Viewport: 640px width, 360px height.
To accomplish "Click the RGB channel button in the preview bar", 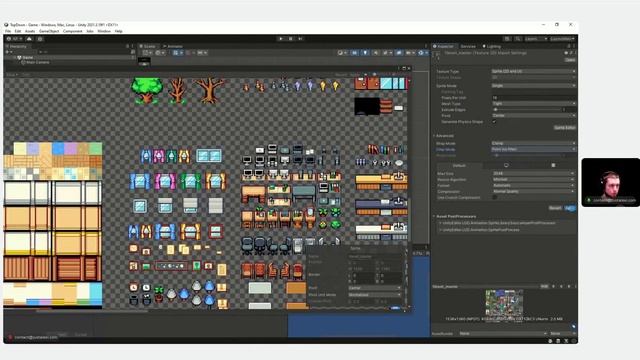I will click(544, 287).
